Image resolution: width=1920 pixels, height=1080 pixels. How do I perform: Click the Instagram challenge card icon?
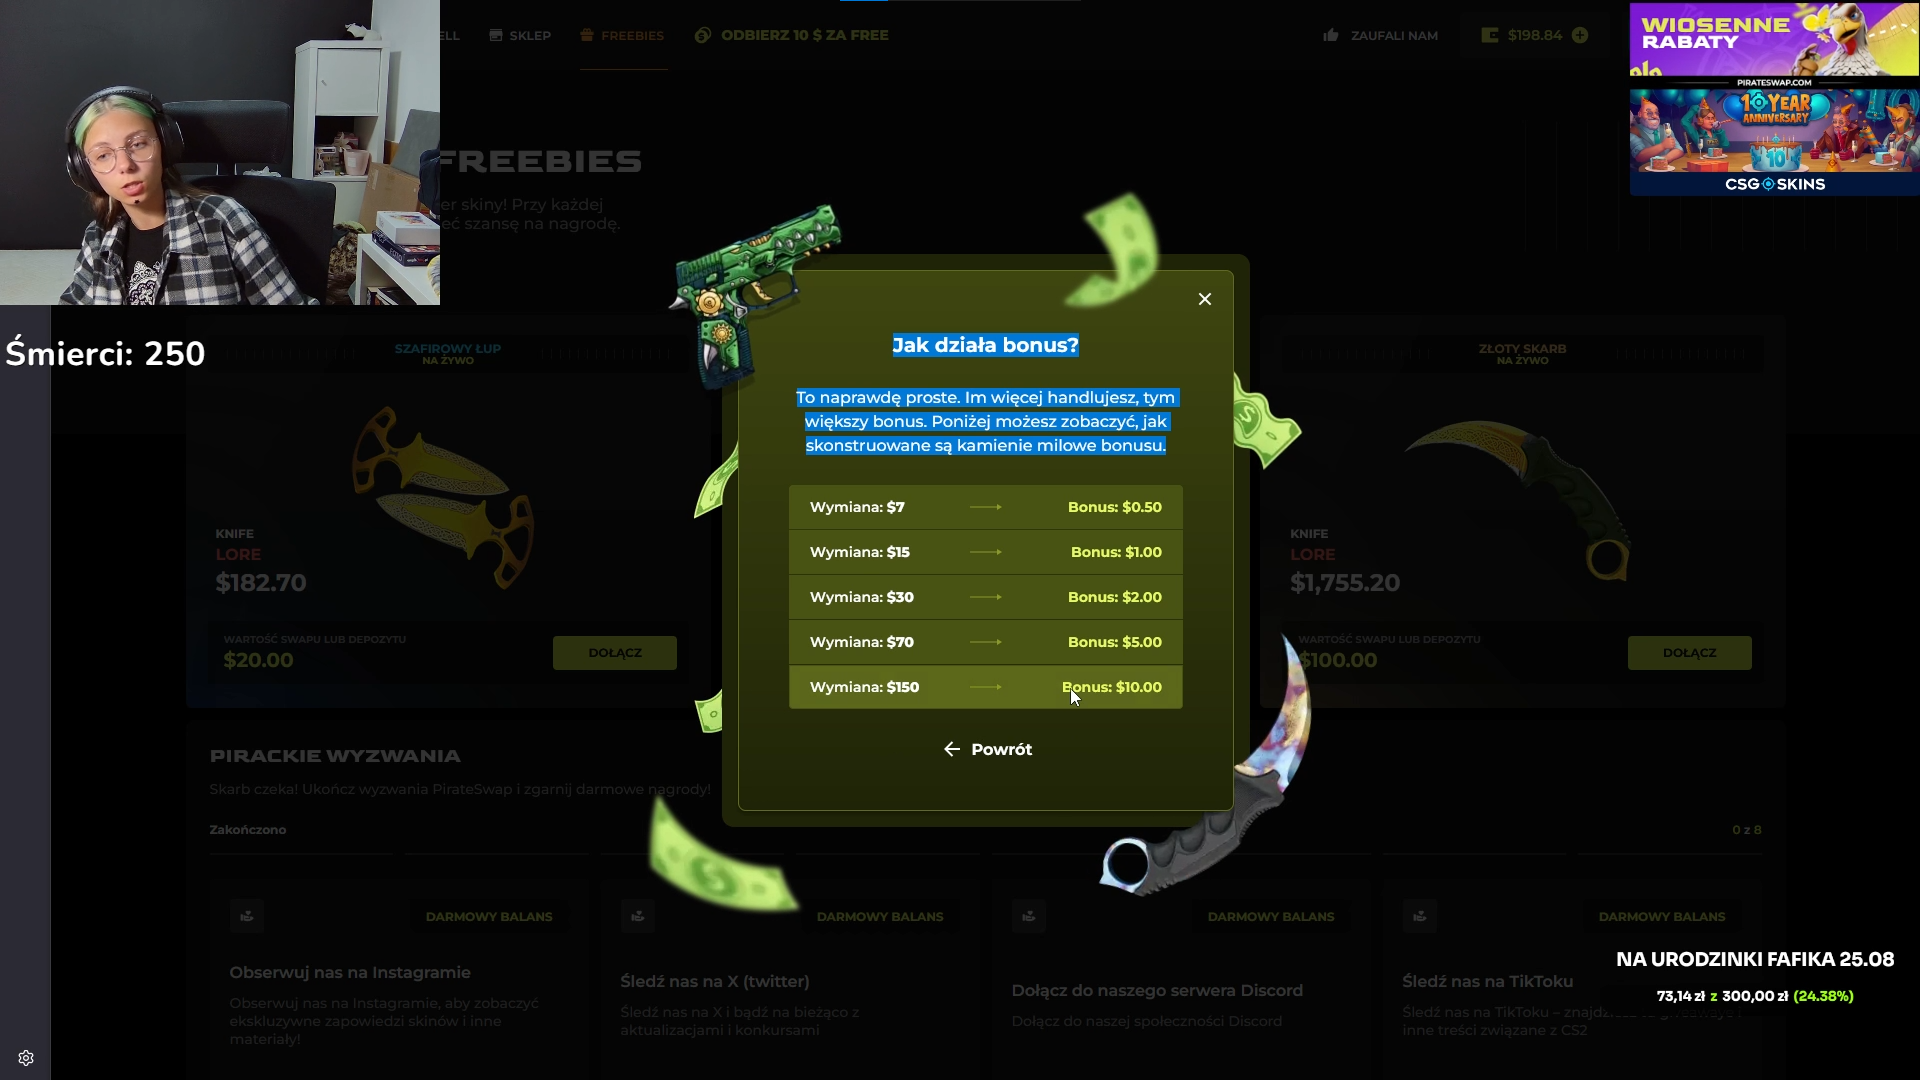[x=247, y=916]
